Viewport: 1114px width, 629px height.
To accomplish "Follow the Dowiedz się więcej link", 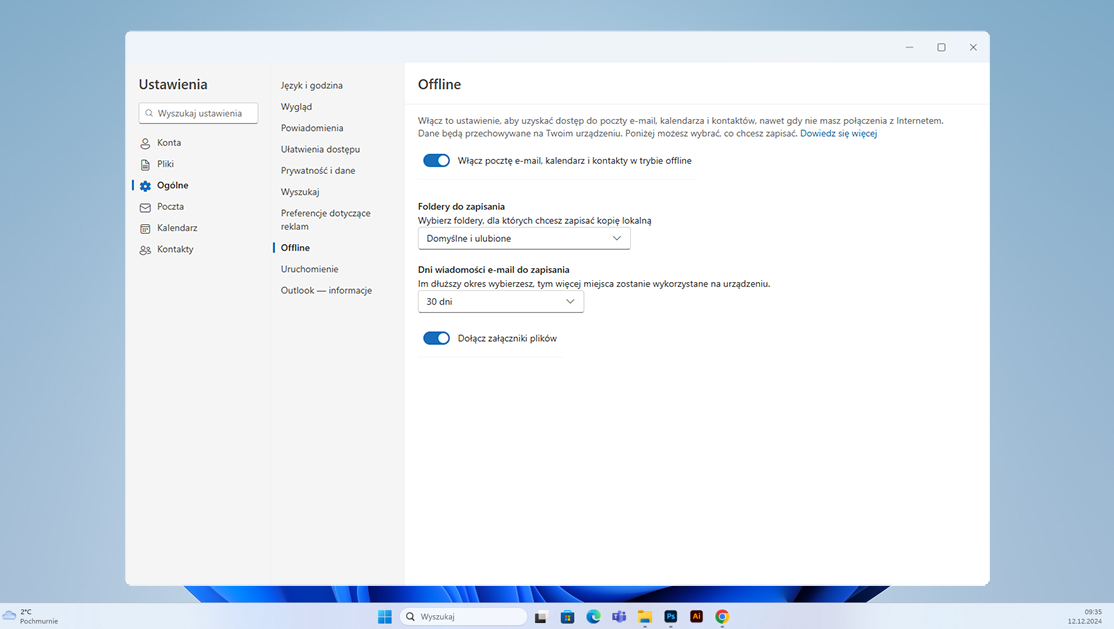I will coord(838,134).
